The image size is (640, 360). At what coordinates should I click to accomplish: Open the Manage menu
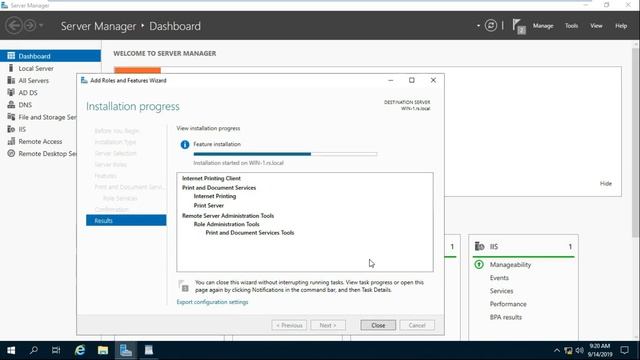tap(543, 26)
